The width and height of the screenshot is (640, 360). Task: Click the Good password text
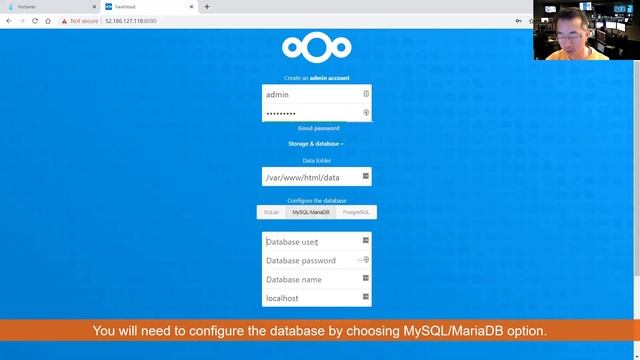click(x=318, y=128)
